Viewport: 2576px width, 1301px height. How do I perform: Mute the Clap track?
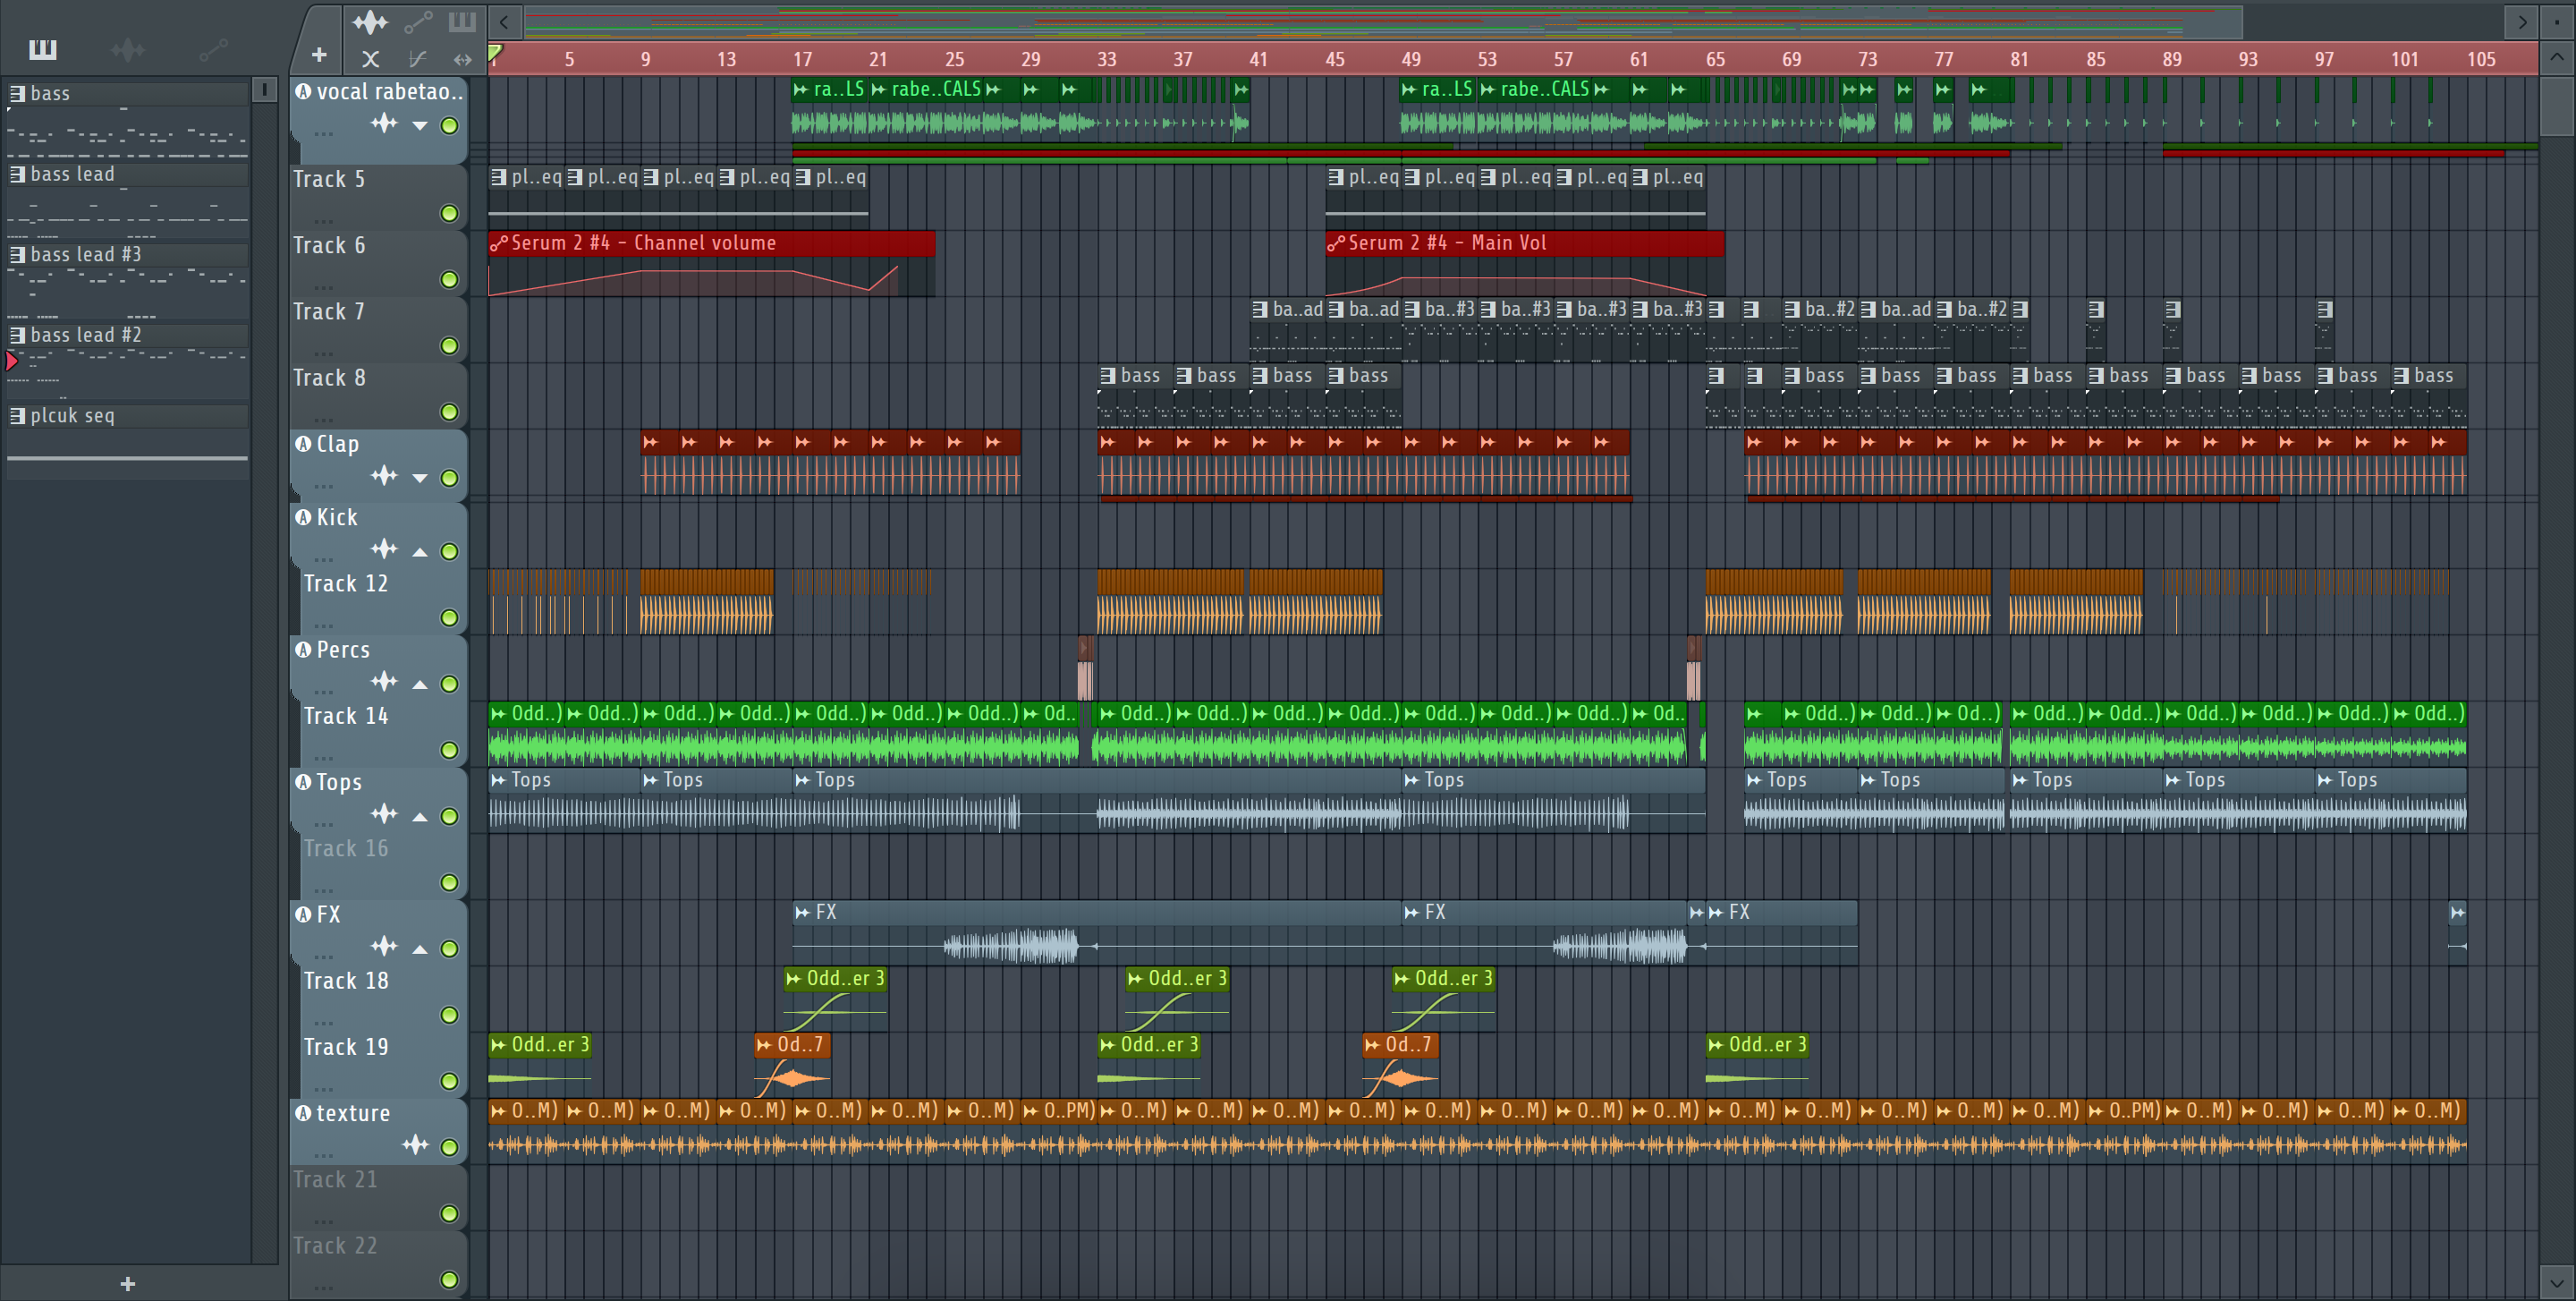[450, 478]
